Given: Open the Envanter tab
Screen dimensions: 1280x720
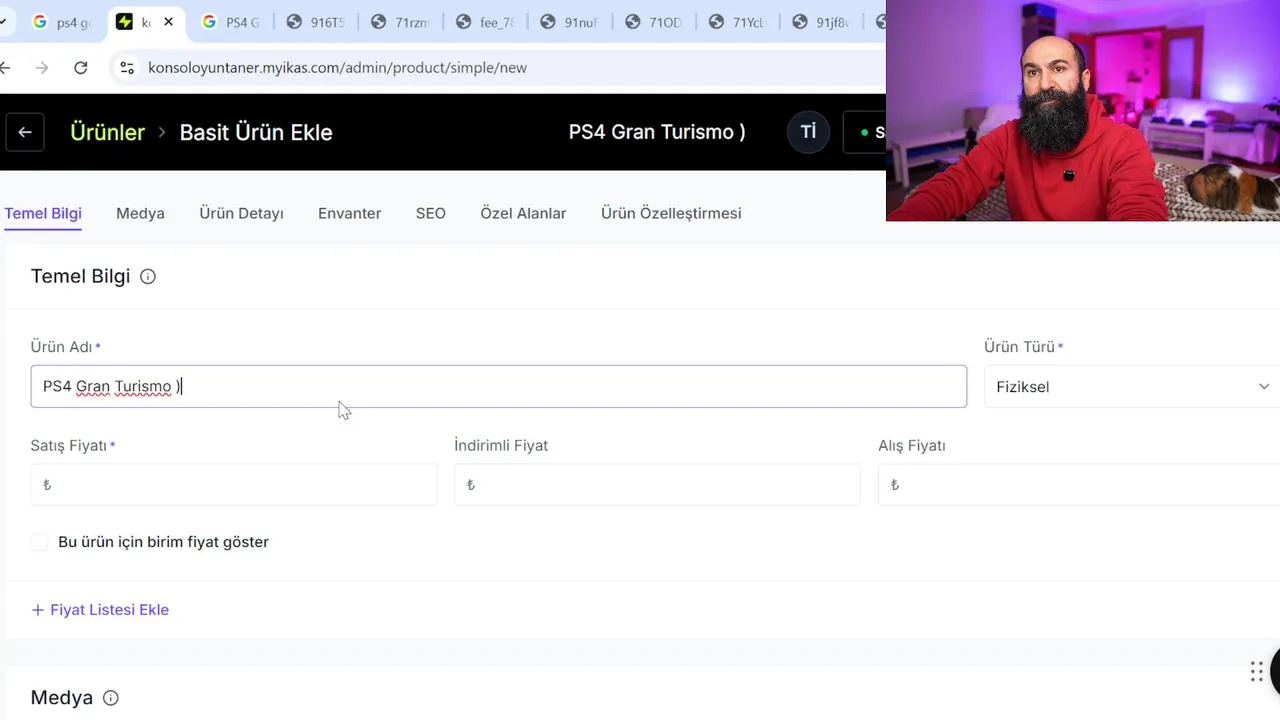Looking at the screenshot, I should coord(349,213).
